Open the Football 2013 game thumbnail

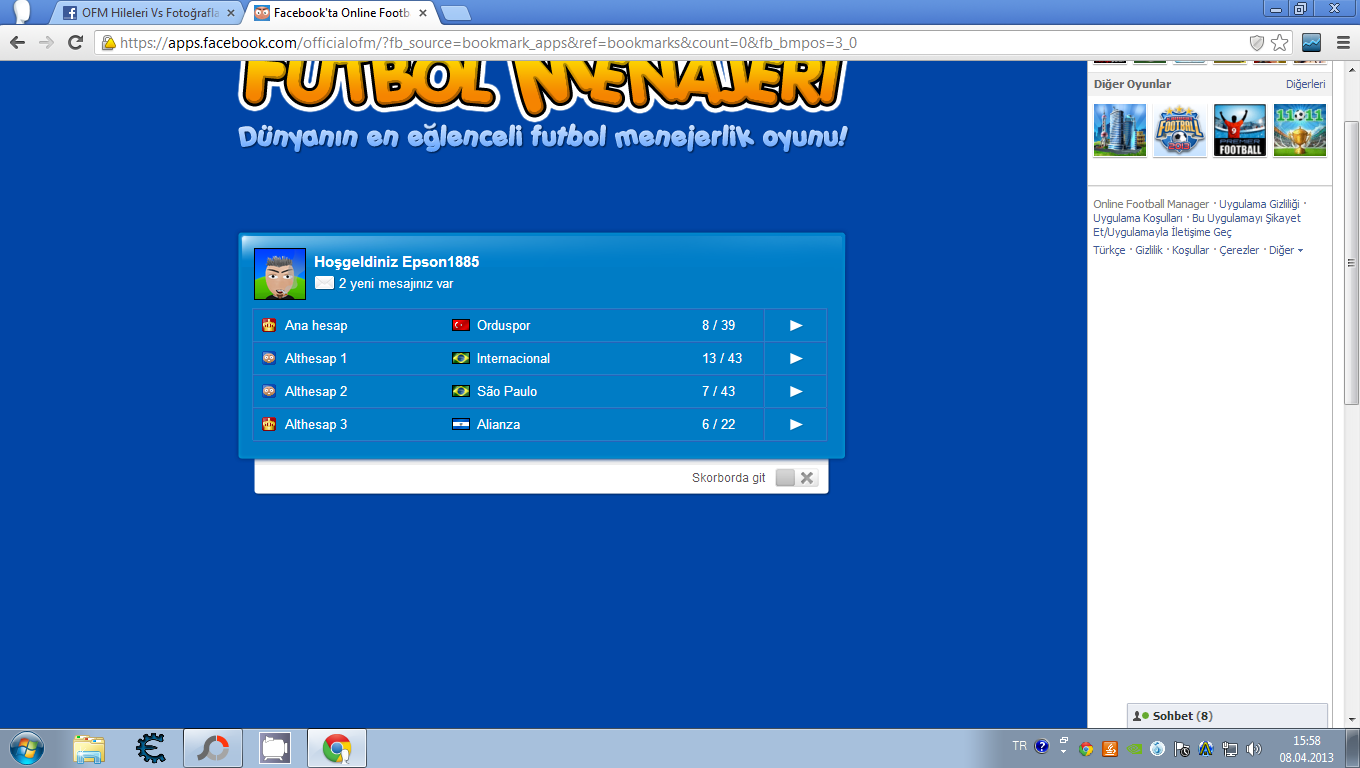point(1180,131)
